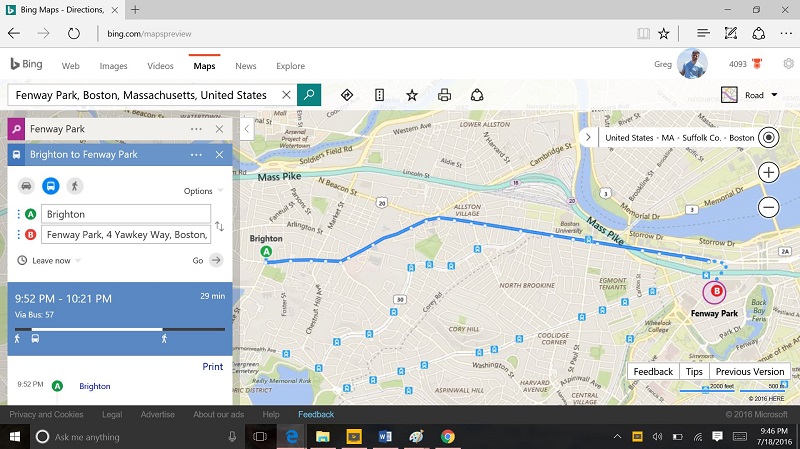Select transit mode bus icon
Screen dimensions: 800x449
point(51,186)
